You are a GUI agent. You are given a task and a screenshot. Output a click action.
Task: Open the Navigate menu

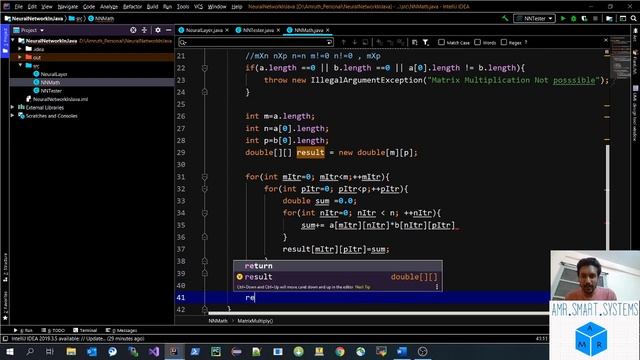[x=68, y=7]
